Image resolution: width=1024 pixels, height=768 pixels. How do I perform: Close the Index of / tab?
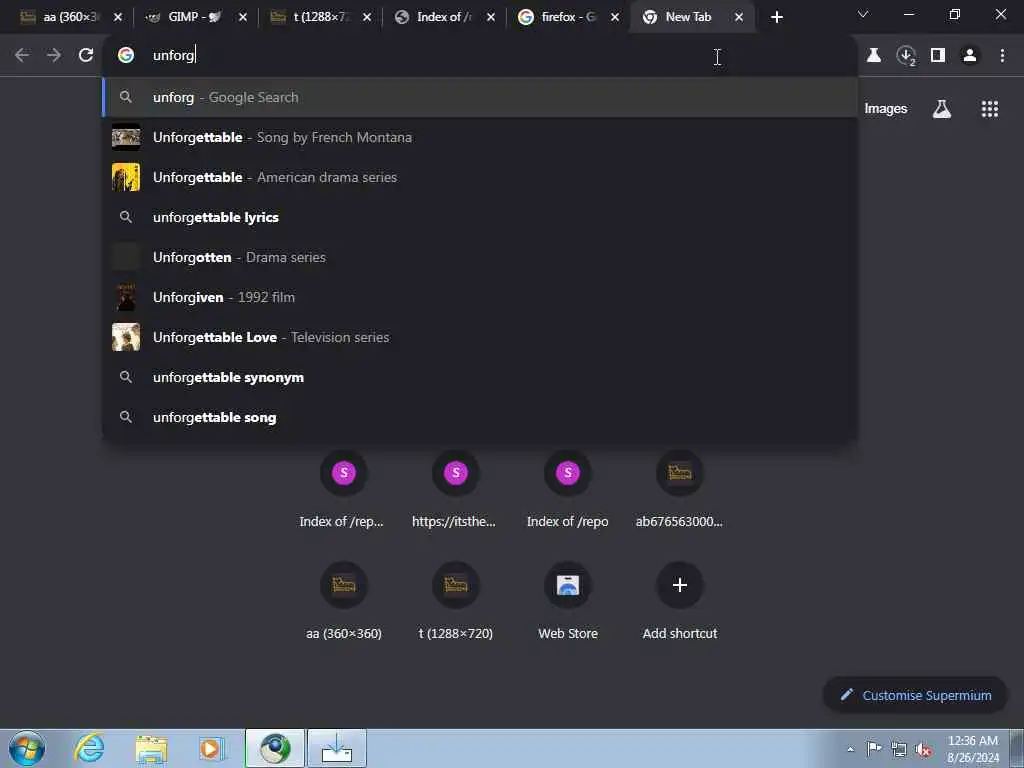[490, 17]
